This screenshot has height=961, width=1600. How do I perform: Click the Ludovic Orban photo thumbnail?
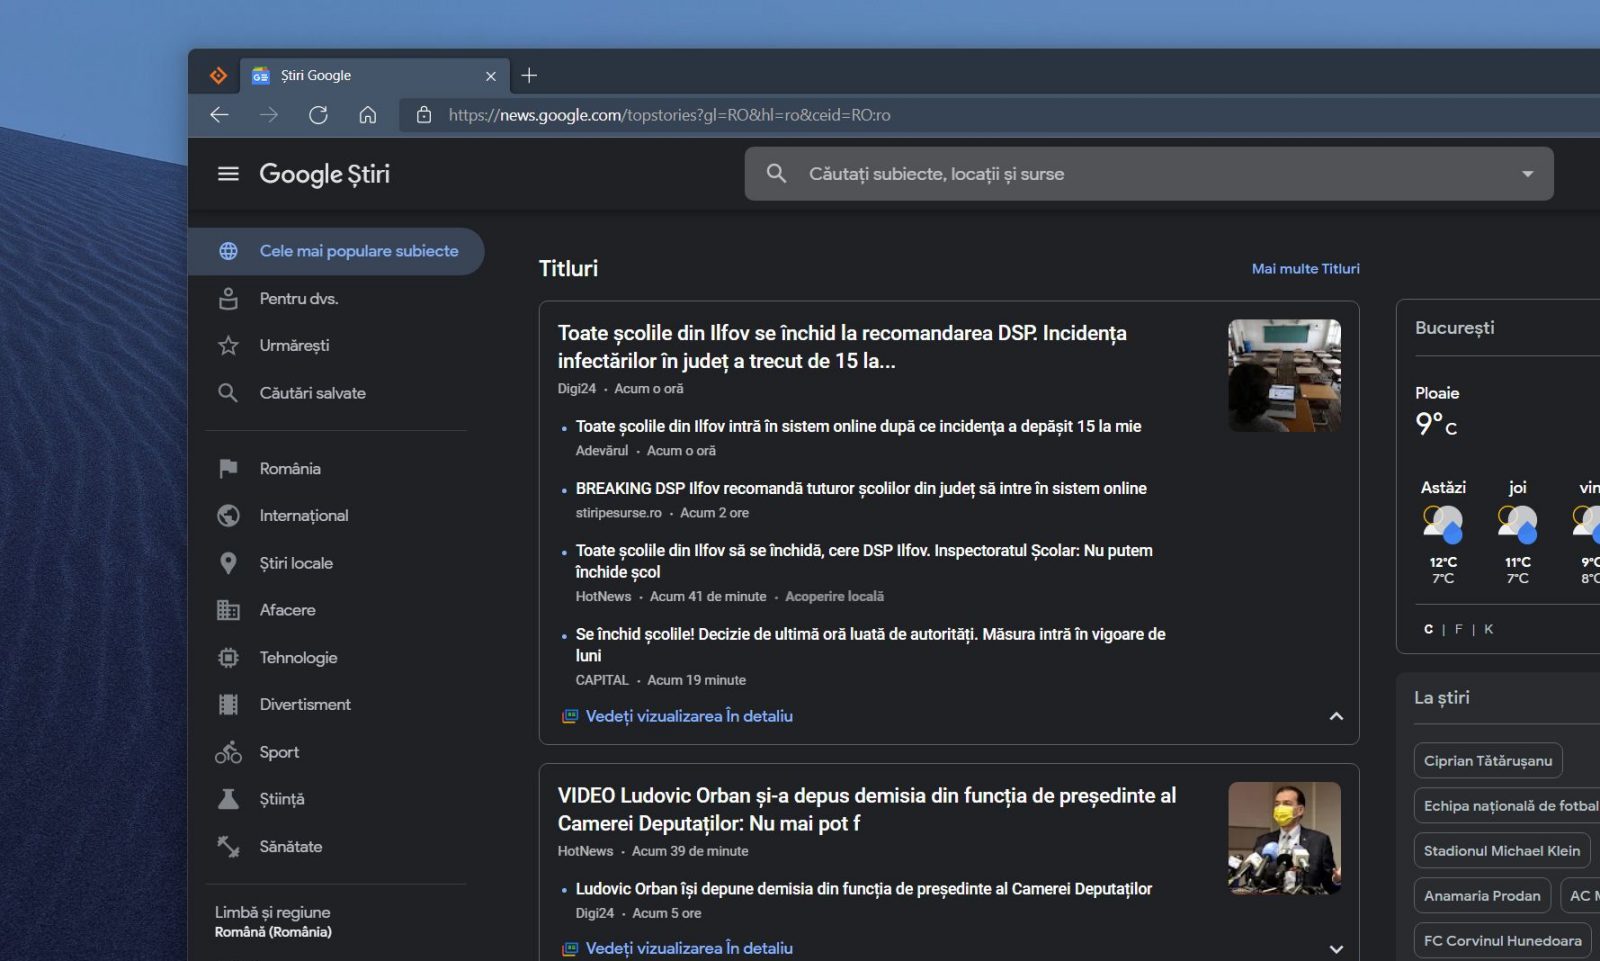coord(1284,838)
